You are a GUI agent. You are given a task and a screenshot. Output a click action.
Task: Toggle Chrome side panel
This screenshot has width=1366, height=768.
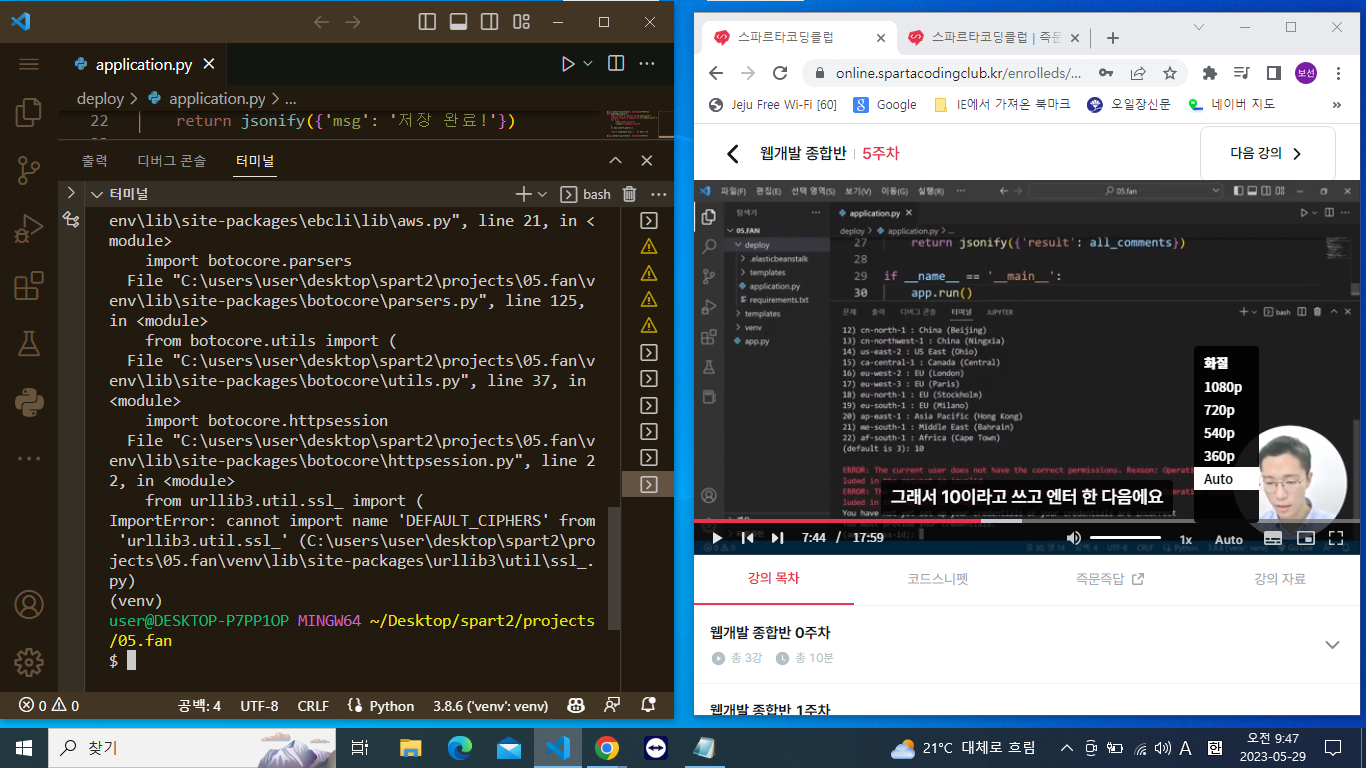pyautogui.click(x=1273, y=73)
